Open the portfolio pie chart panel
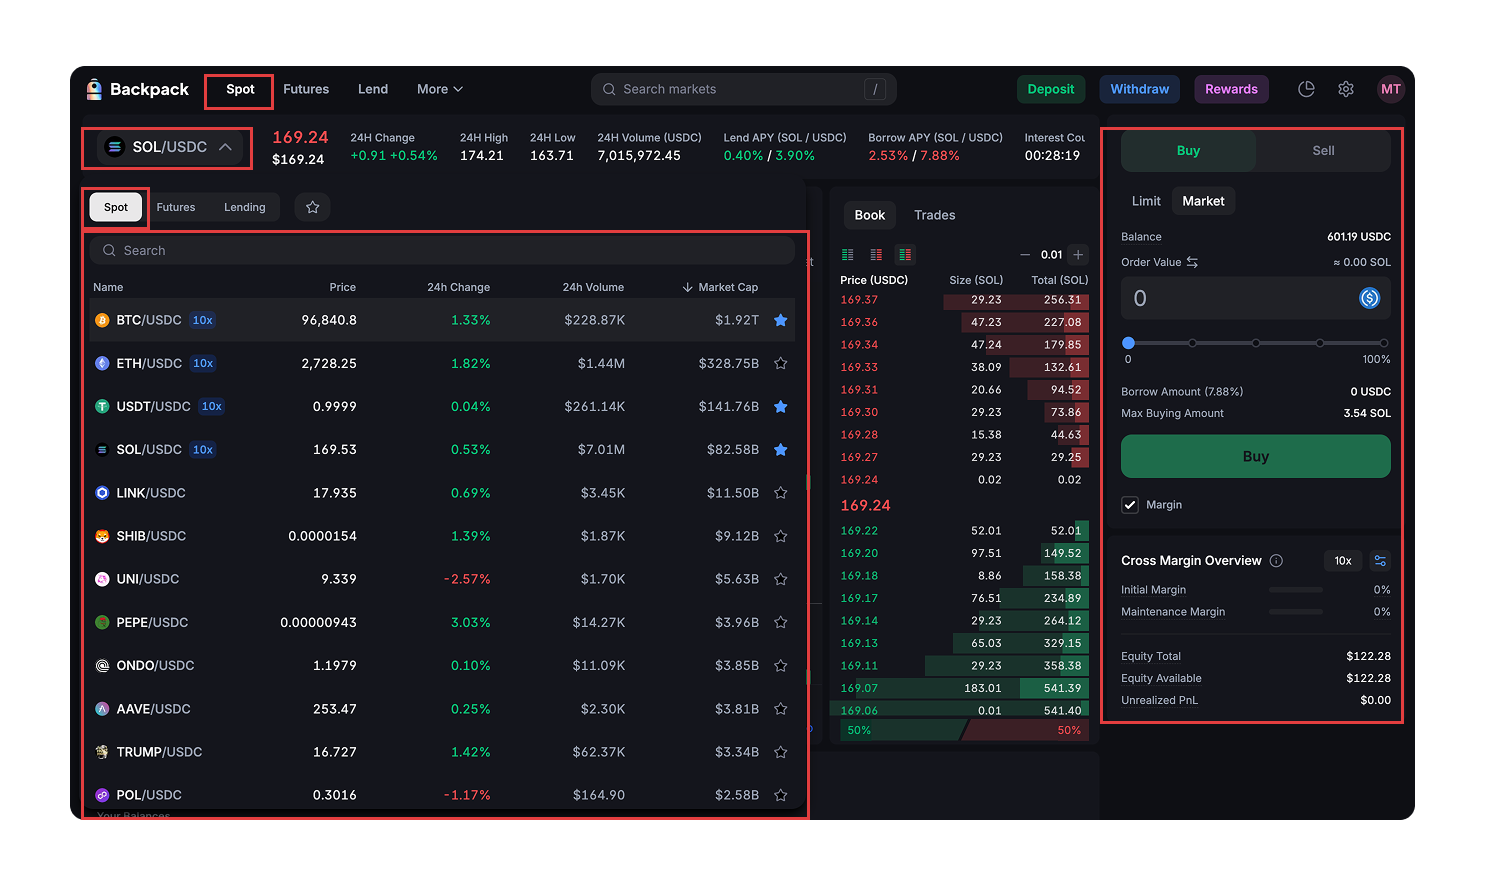The width and height of the screenshot is (1485, 886). 1306,89
